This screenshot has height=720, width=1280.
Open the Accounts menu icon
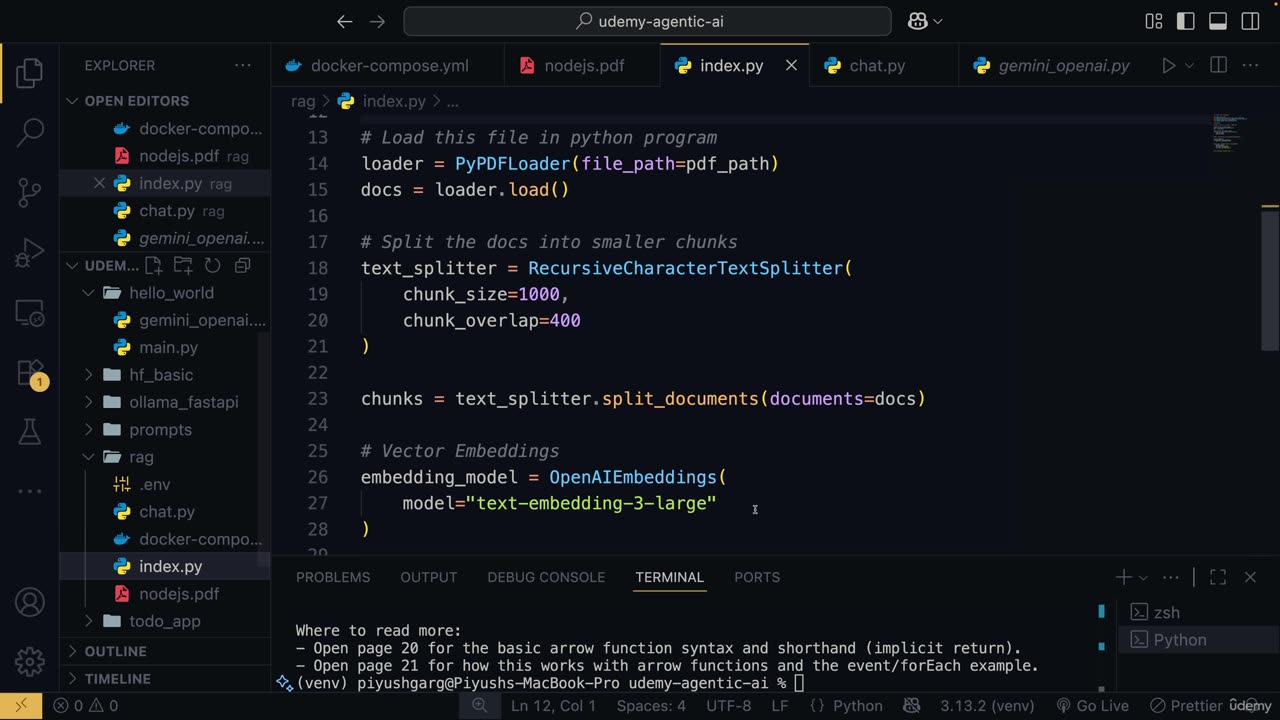click(30, 602)
